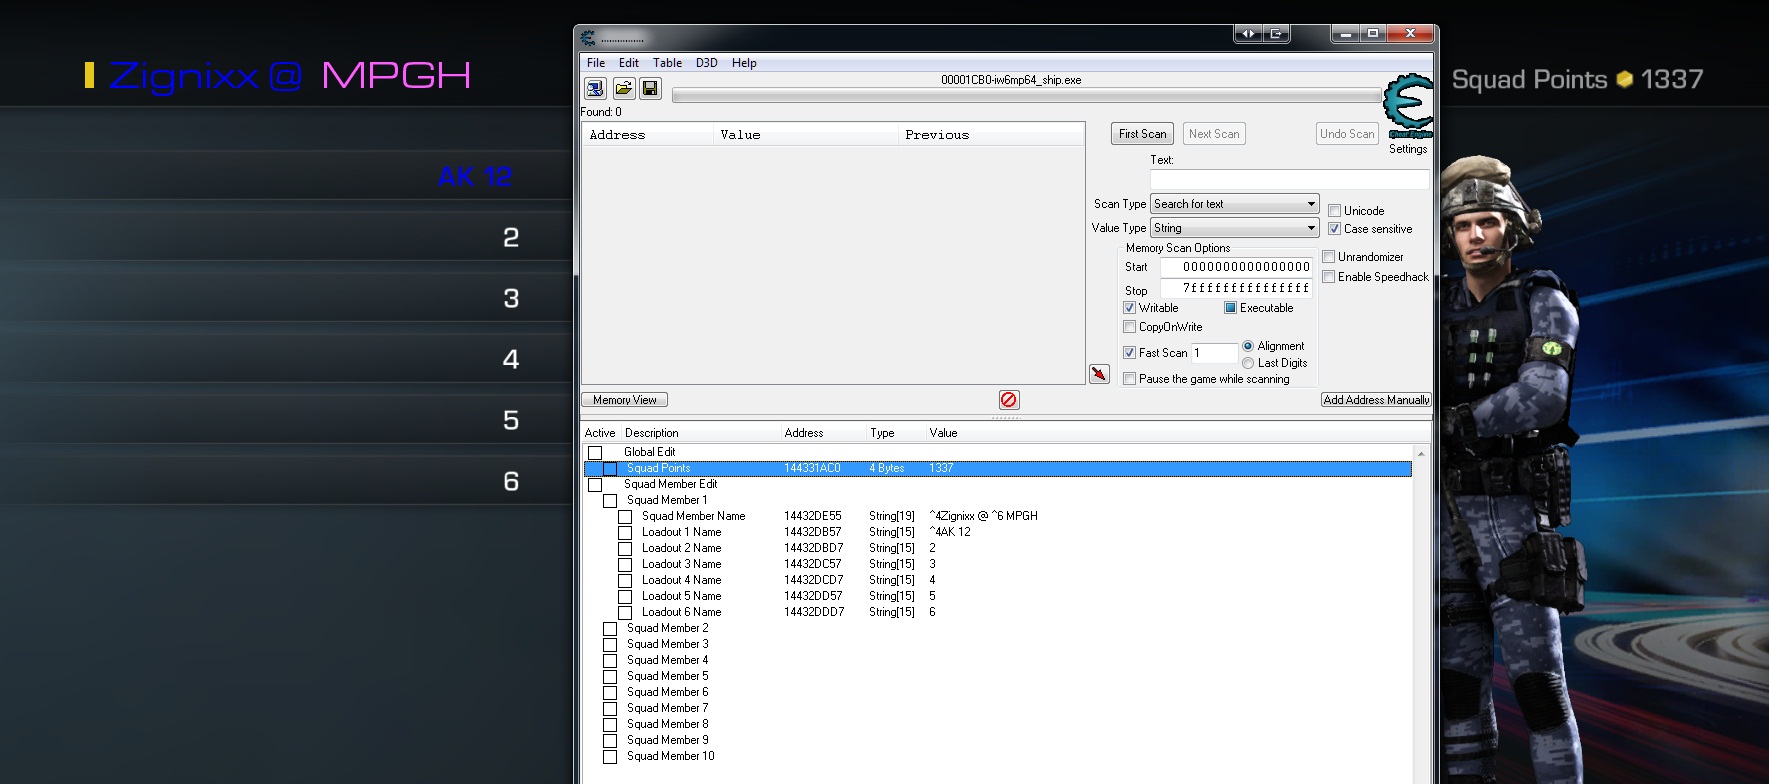Click the scan progress bar
The height and width of the screenshot is (784, 1769).
(1027, 96)
